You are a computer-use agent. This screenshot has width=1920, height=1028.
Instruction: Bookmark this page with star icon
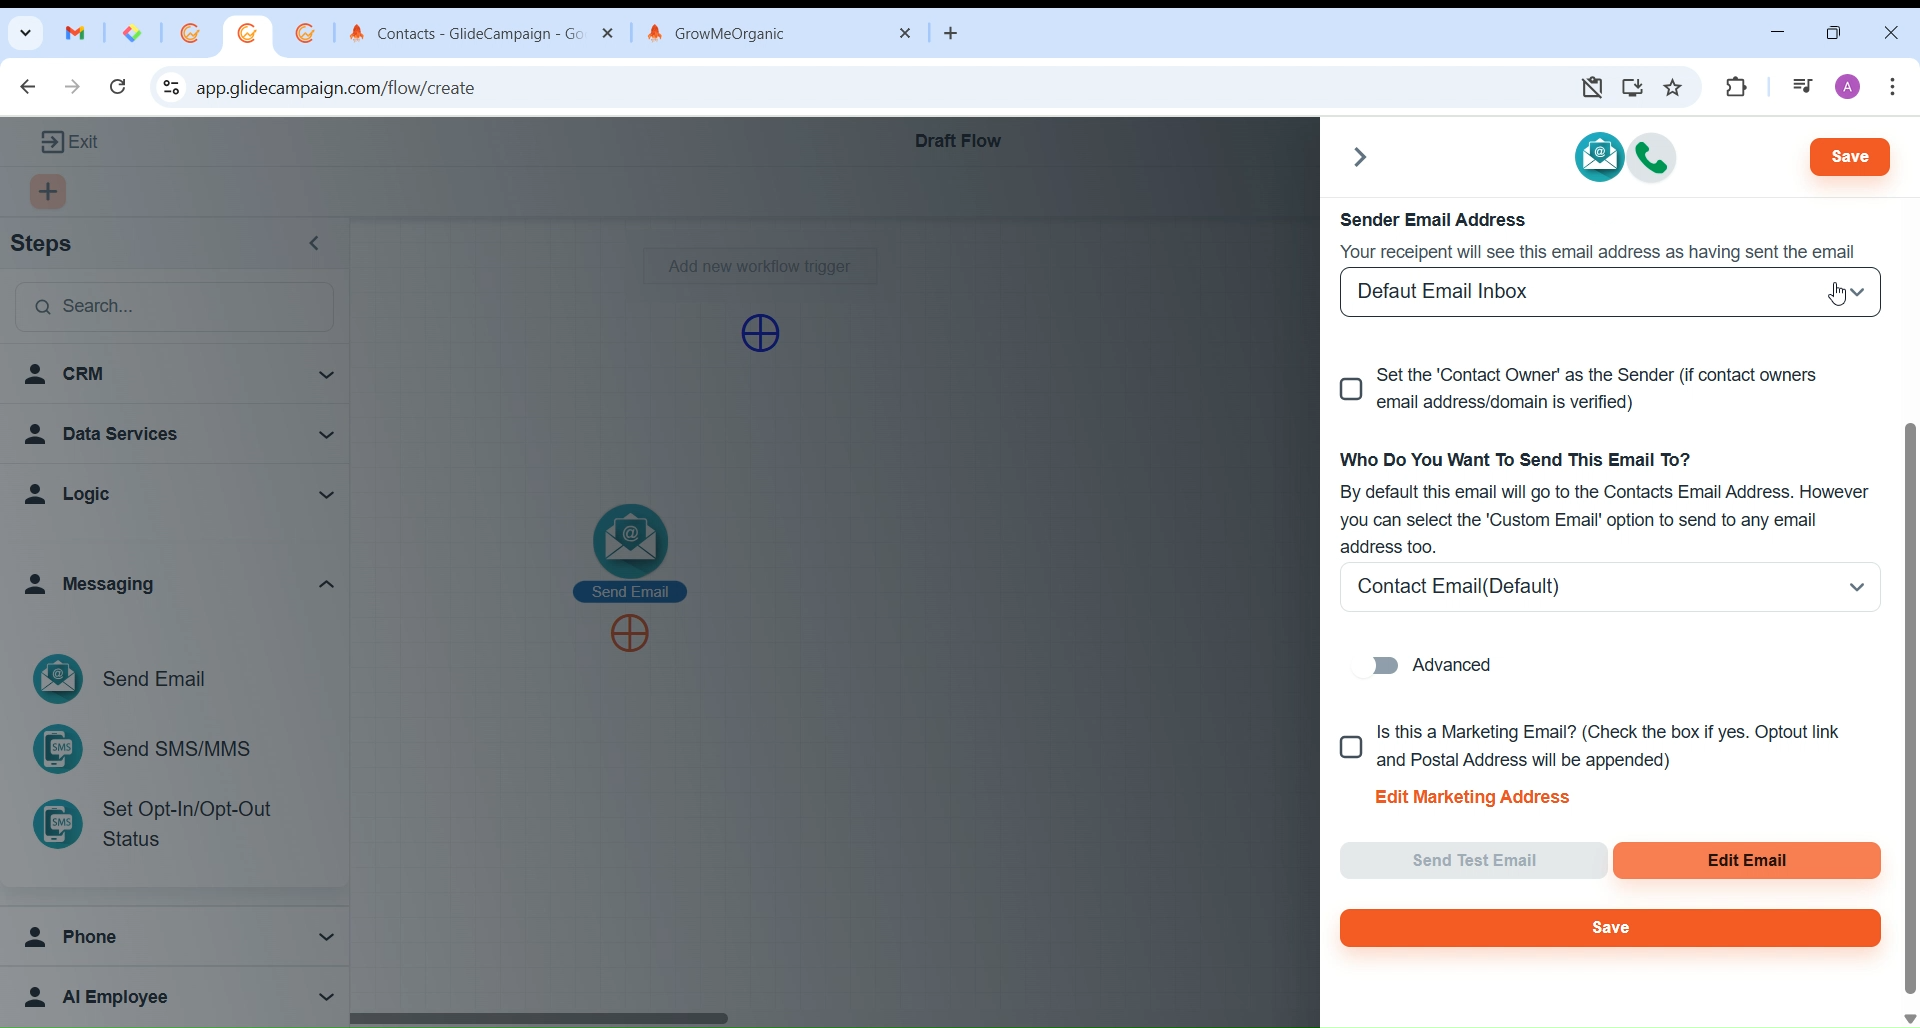pyautogui.click(x=1675, y=88)
